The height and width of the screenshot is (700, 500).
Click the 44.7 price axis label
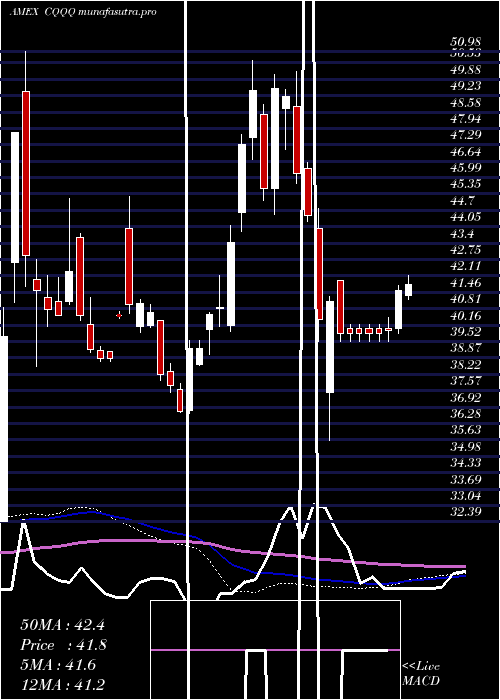462,201
